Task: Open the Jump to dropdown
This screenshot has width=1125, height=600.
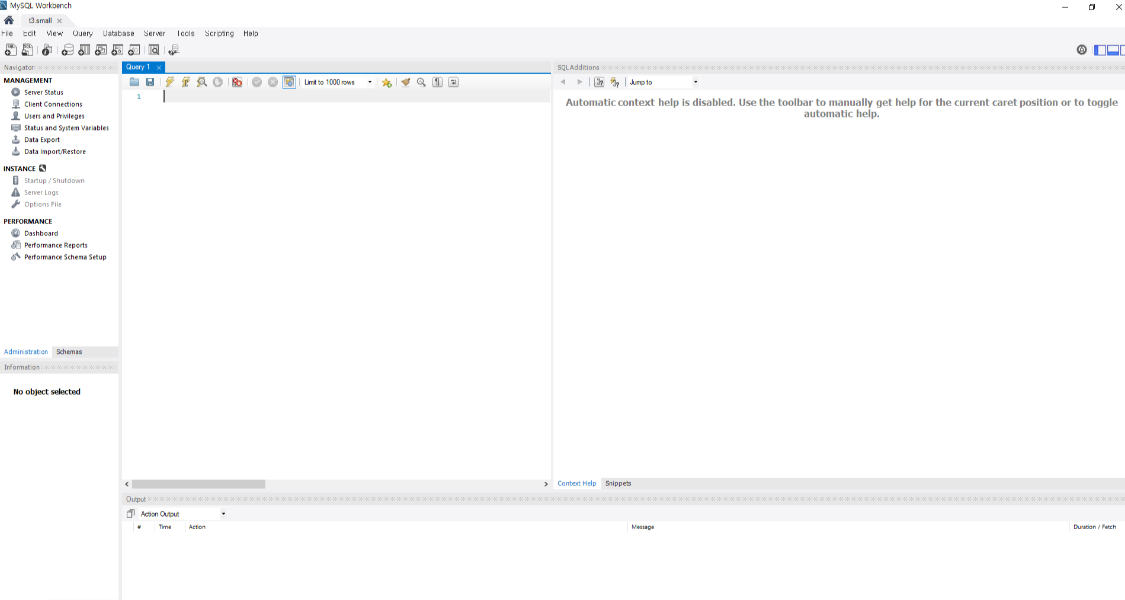Action: [x=663, y=82]
